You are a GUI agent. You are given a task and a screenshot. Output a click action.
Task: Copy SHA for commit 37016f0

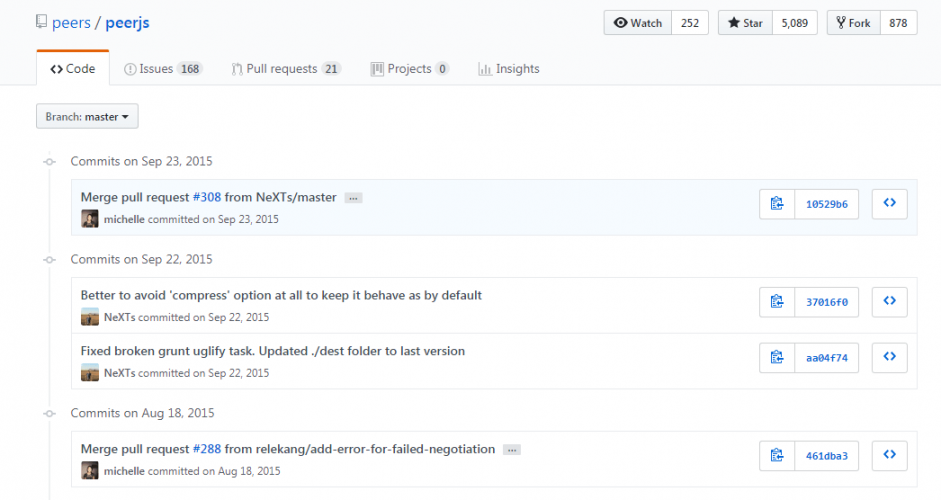[x=777, y=302]
